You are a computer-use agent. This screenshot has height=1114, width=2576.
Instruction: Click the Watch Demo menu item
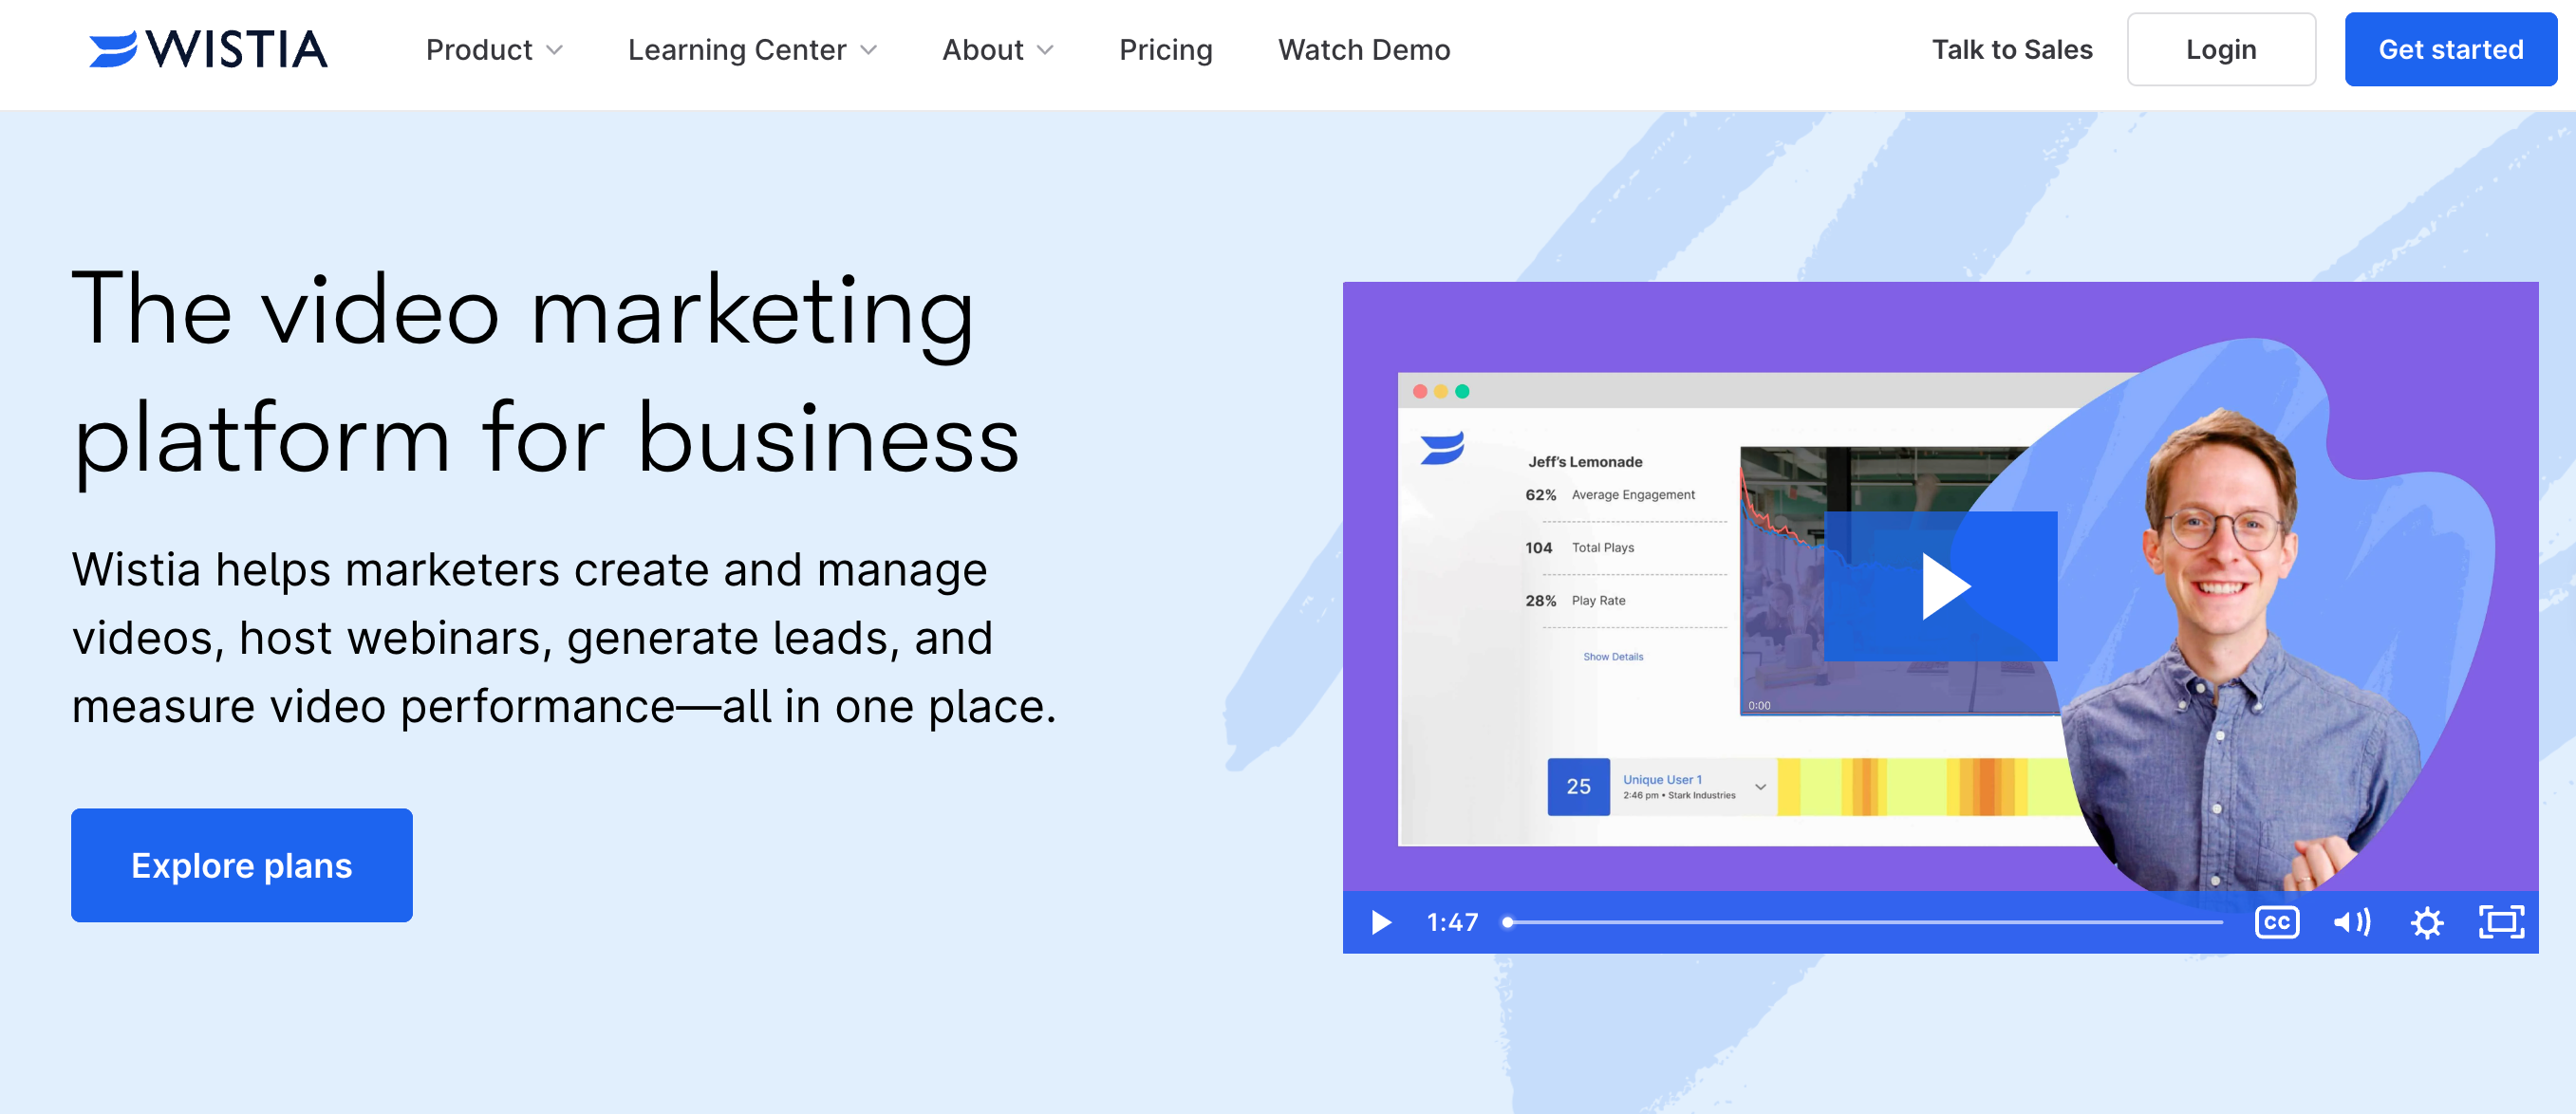coord(1365,47)
